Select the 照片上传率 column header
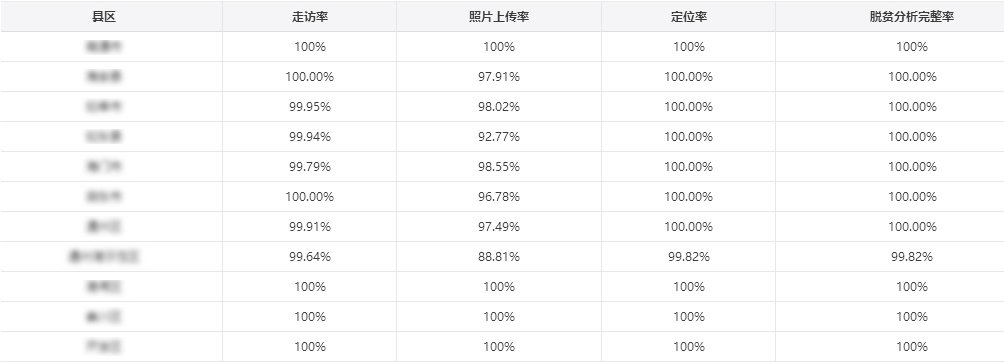The image size is (1004, 362). [x=499, y=17]
